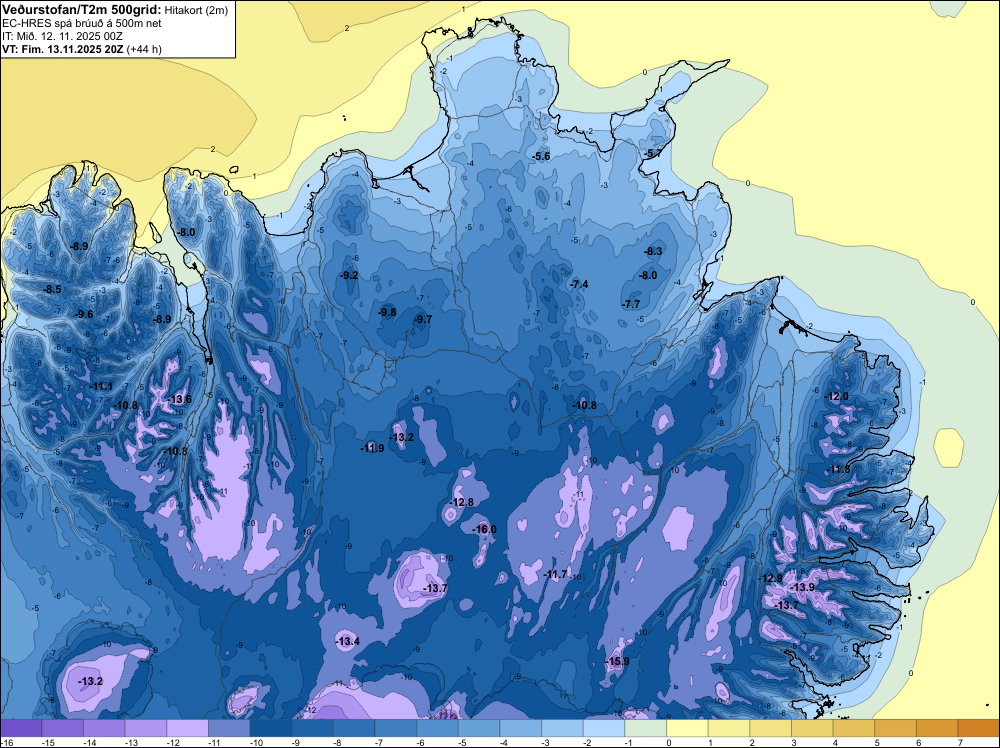The height and width of the screenshot is (748, 1000).
Task: Click the legend tick label -10
Action: coord(255,742)
